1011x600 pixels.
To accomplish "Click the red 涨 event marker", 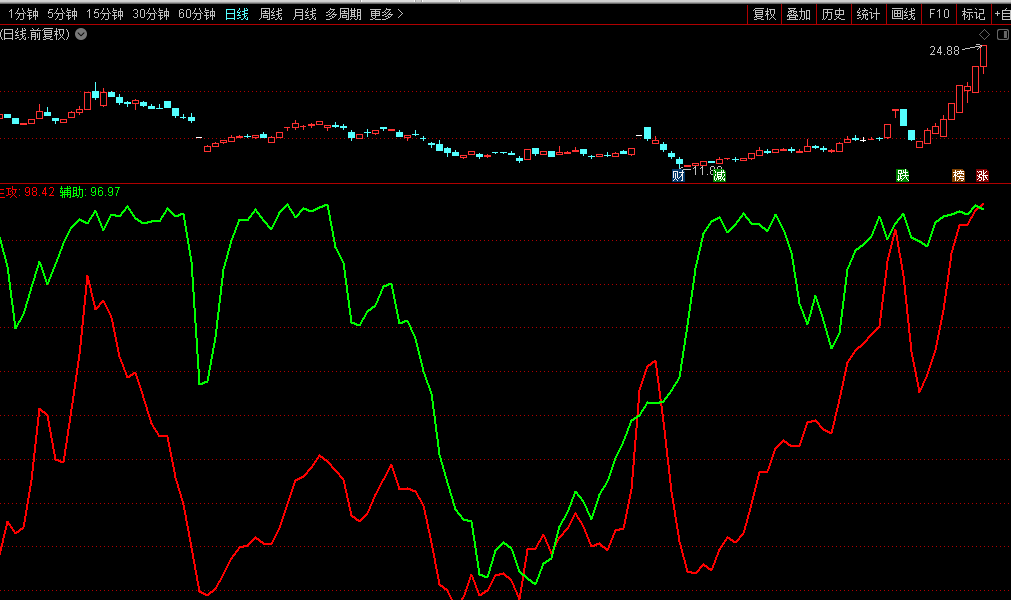I will 982,176.
